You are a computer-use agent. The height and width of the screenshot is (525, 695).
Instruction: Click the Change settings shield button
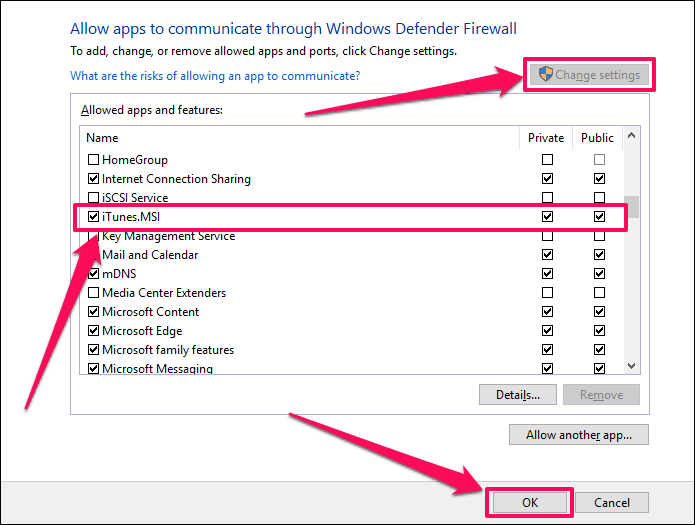[x=589, y=74]
